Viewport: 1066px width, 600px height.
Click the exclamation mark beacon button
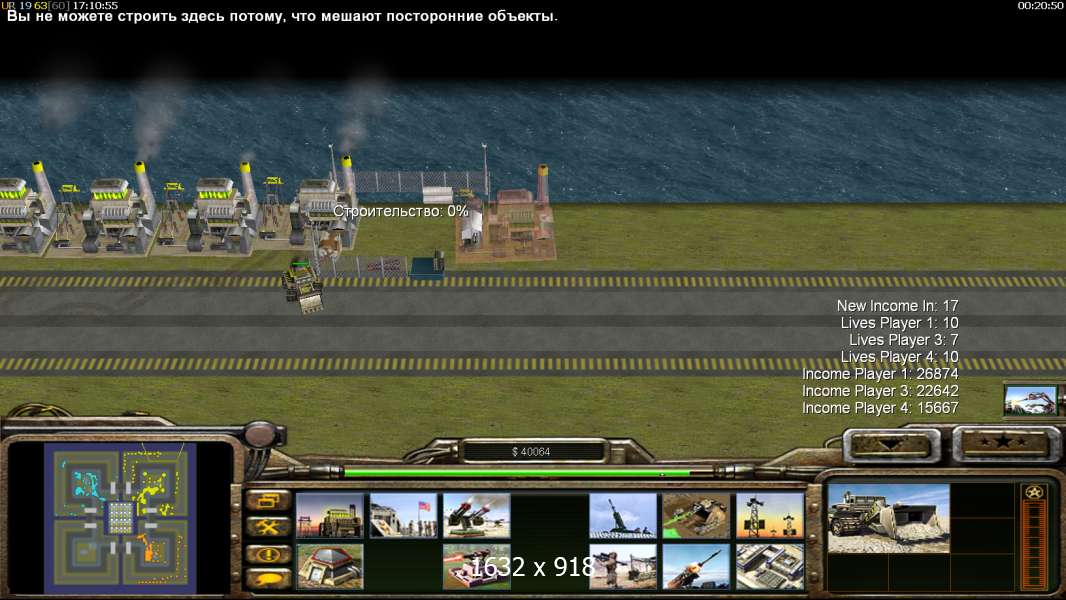[268, 554]
